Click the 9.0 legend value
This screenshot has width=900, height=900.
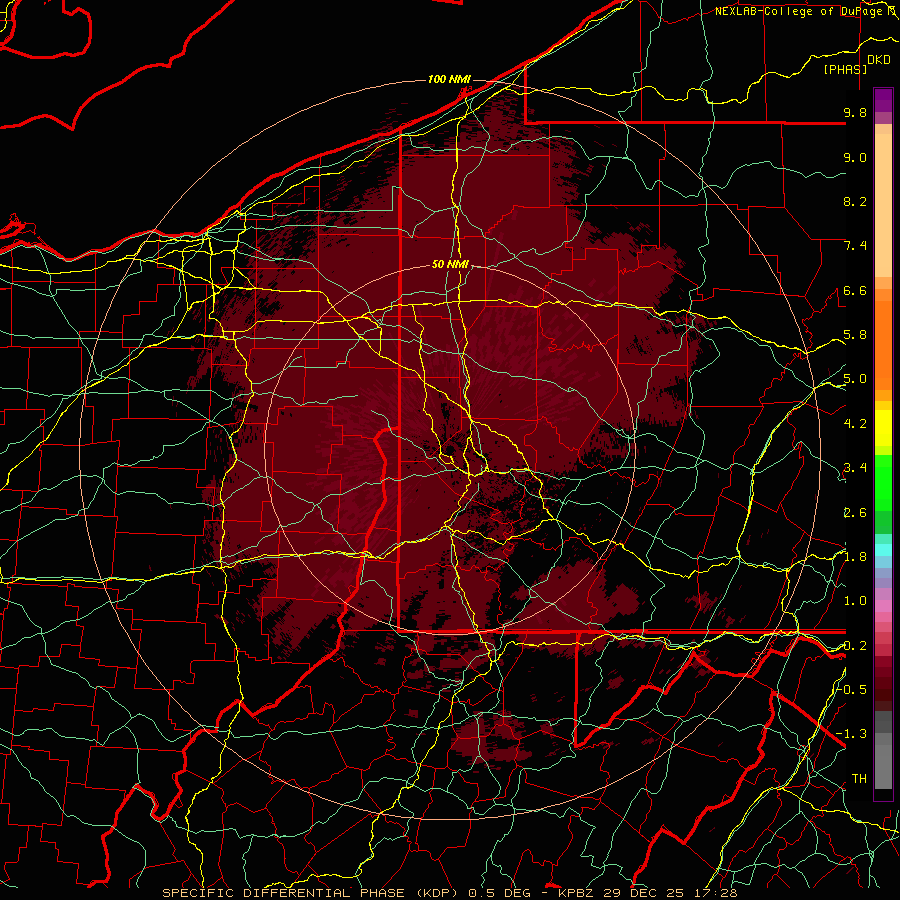point(855,157)
